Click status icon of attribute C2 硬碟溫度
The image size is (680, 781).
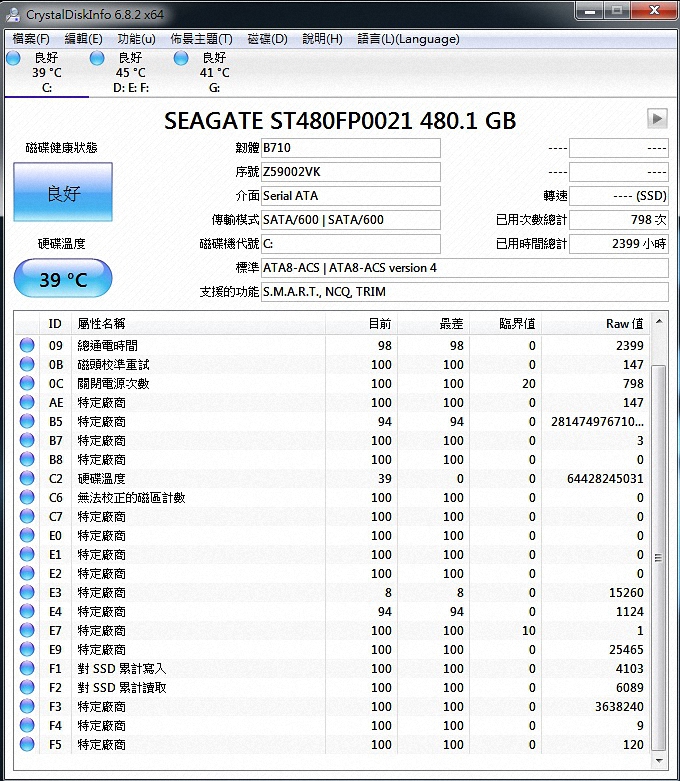coord(27,478)
